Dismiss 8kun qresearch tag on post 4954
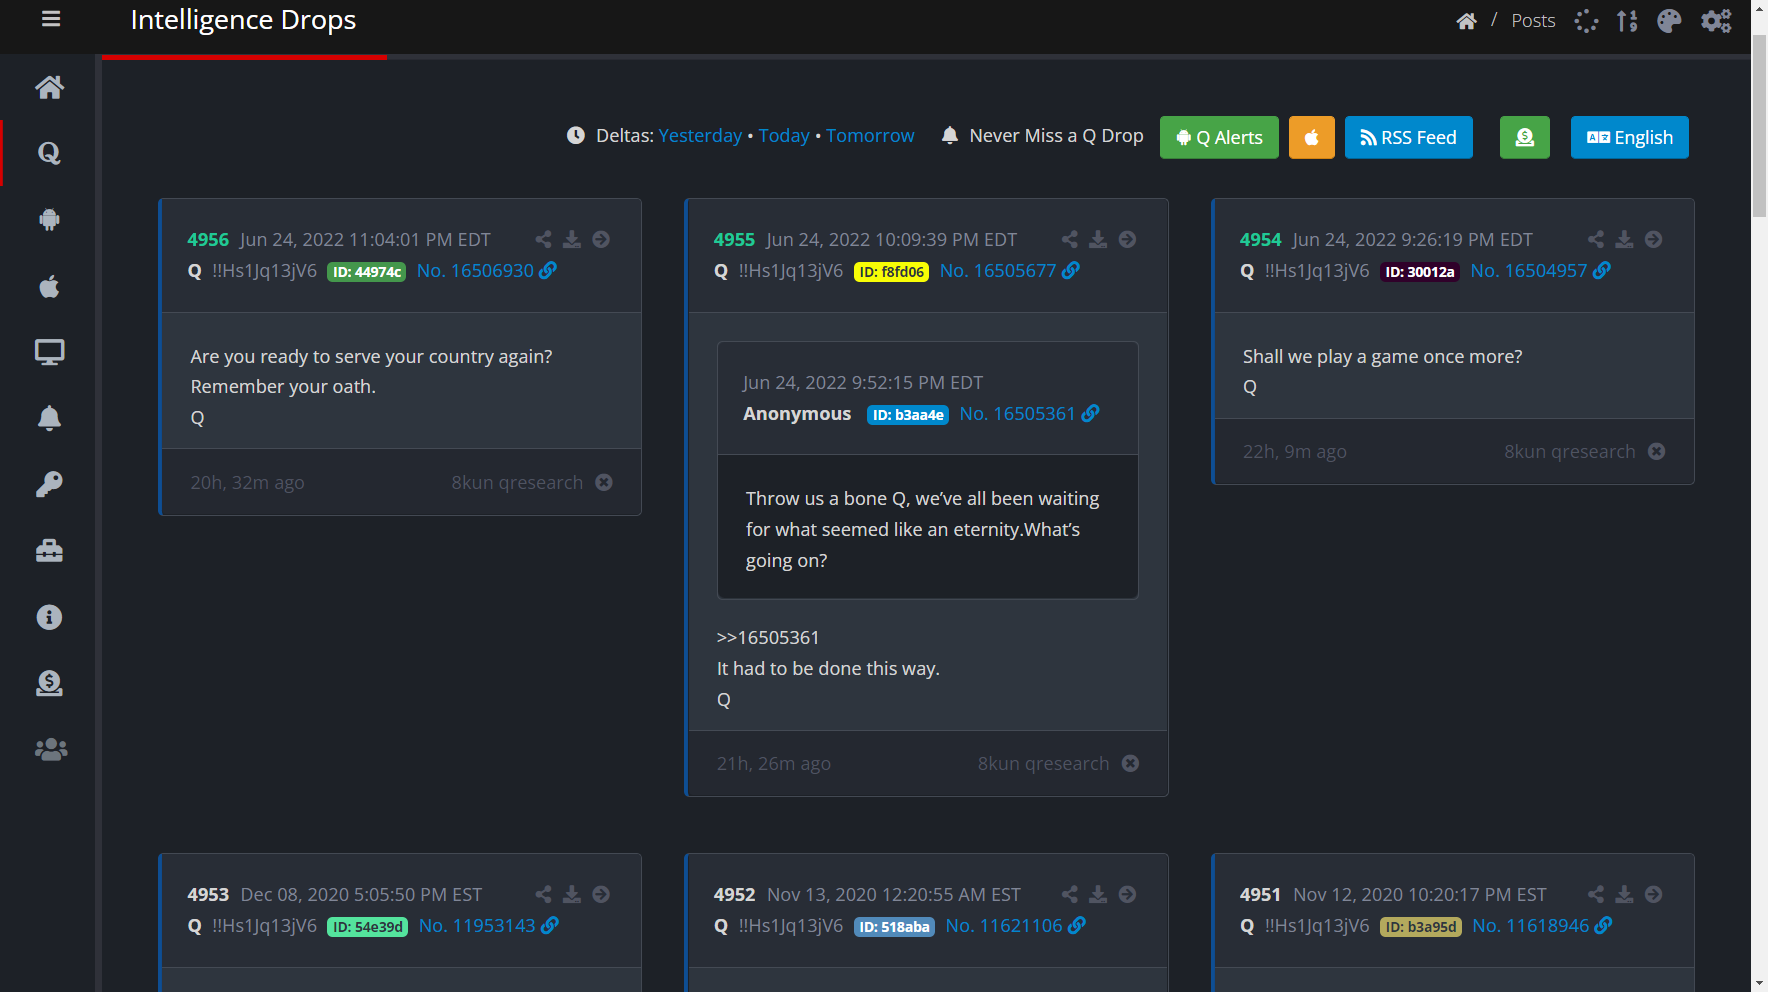Viewport: 1768px width, 992px height. click(x=1656, y=451)
